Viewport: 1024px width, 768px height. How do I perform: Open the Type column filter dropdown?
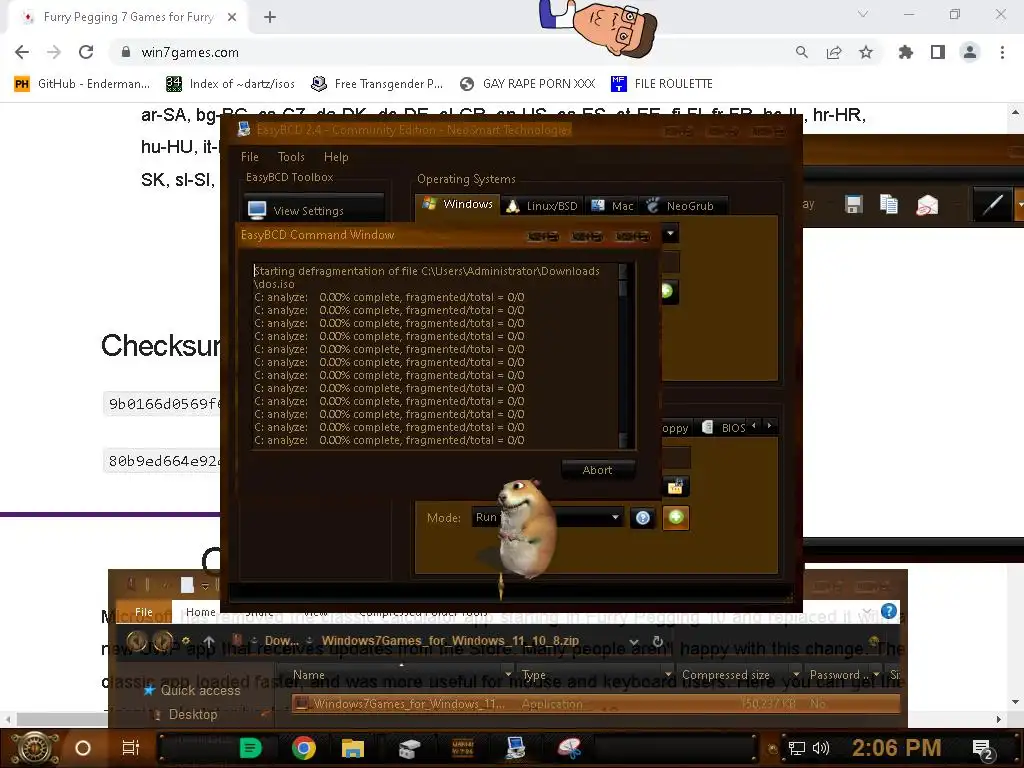tap(667, 674)
